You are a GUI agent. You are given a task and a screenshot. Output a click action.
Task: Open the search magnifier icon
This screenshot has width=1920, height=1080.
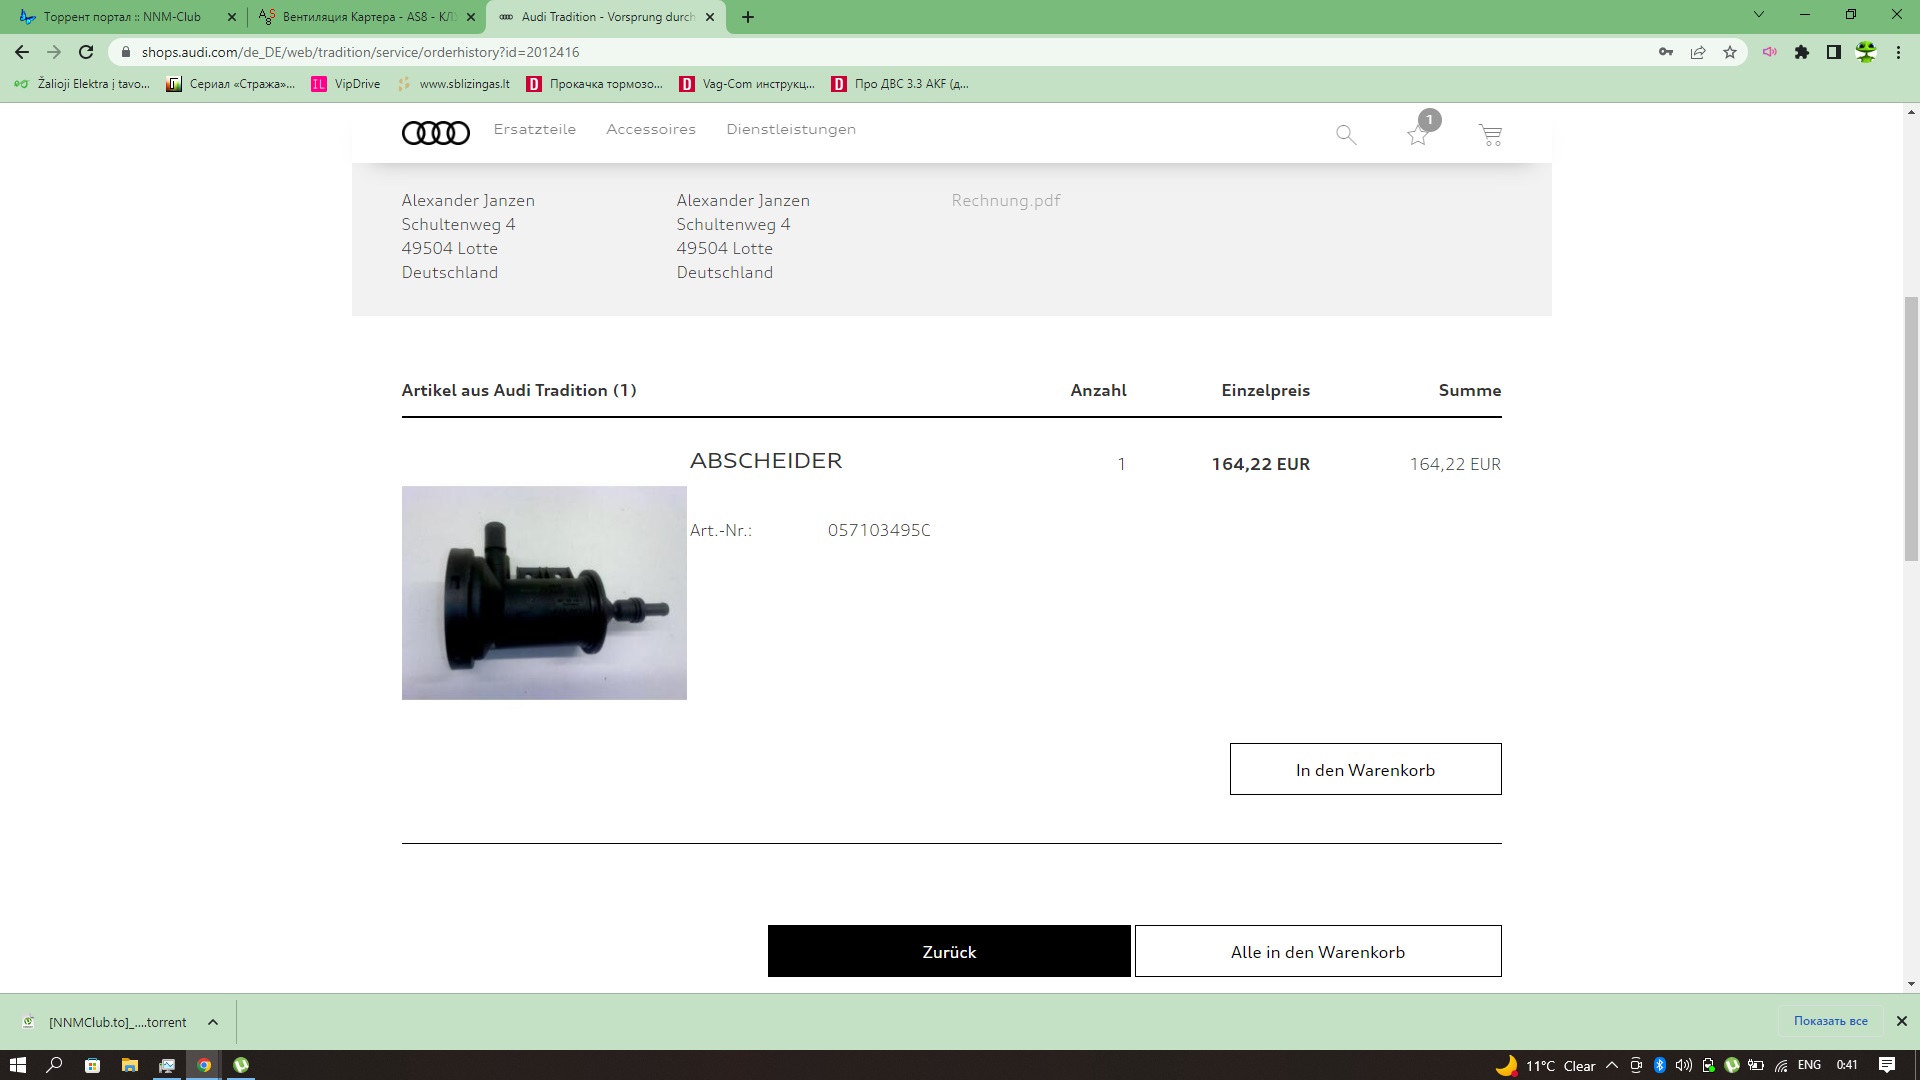pos(1346,135)
